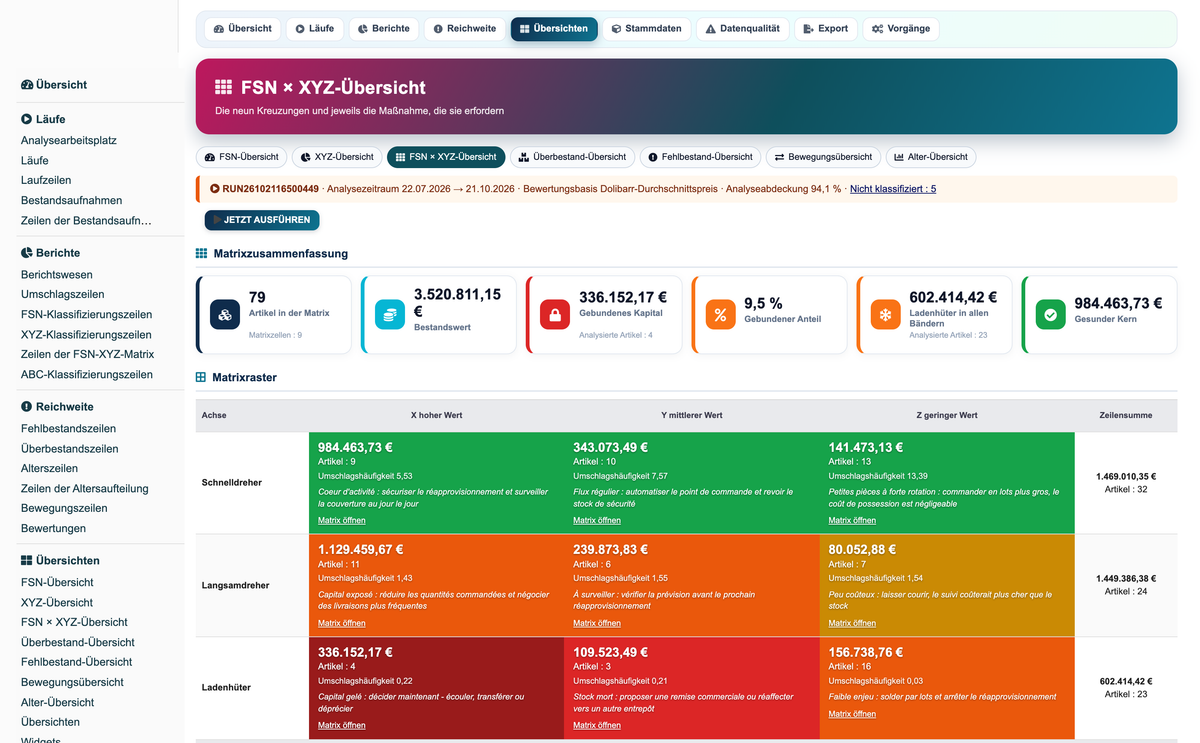Viewport: 1200px width, 743px height.
Task: Click the pie chart icon beside sidebar Berichte
Action: (x=27, y=253)
